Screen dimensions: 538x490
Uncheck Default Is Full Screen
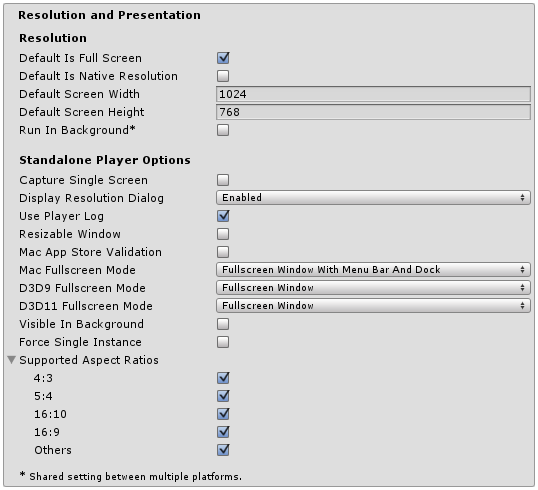[223, 58]
